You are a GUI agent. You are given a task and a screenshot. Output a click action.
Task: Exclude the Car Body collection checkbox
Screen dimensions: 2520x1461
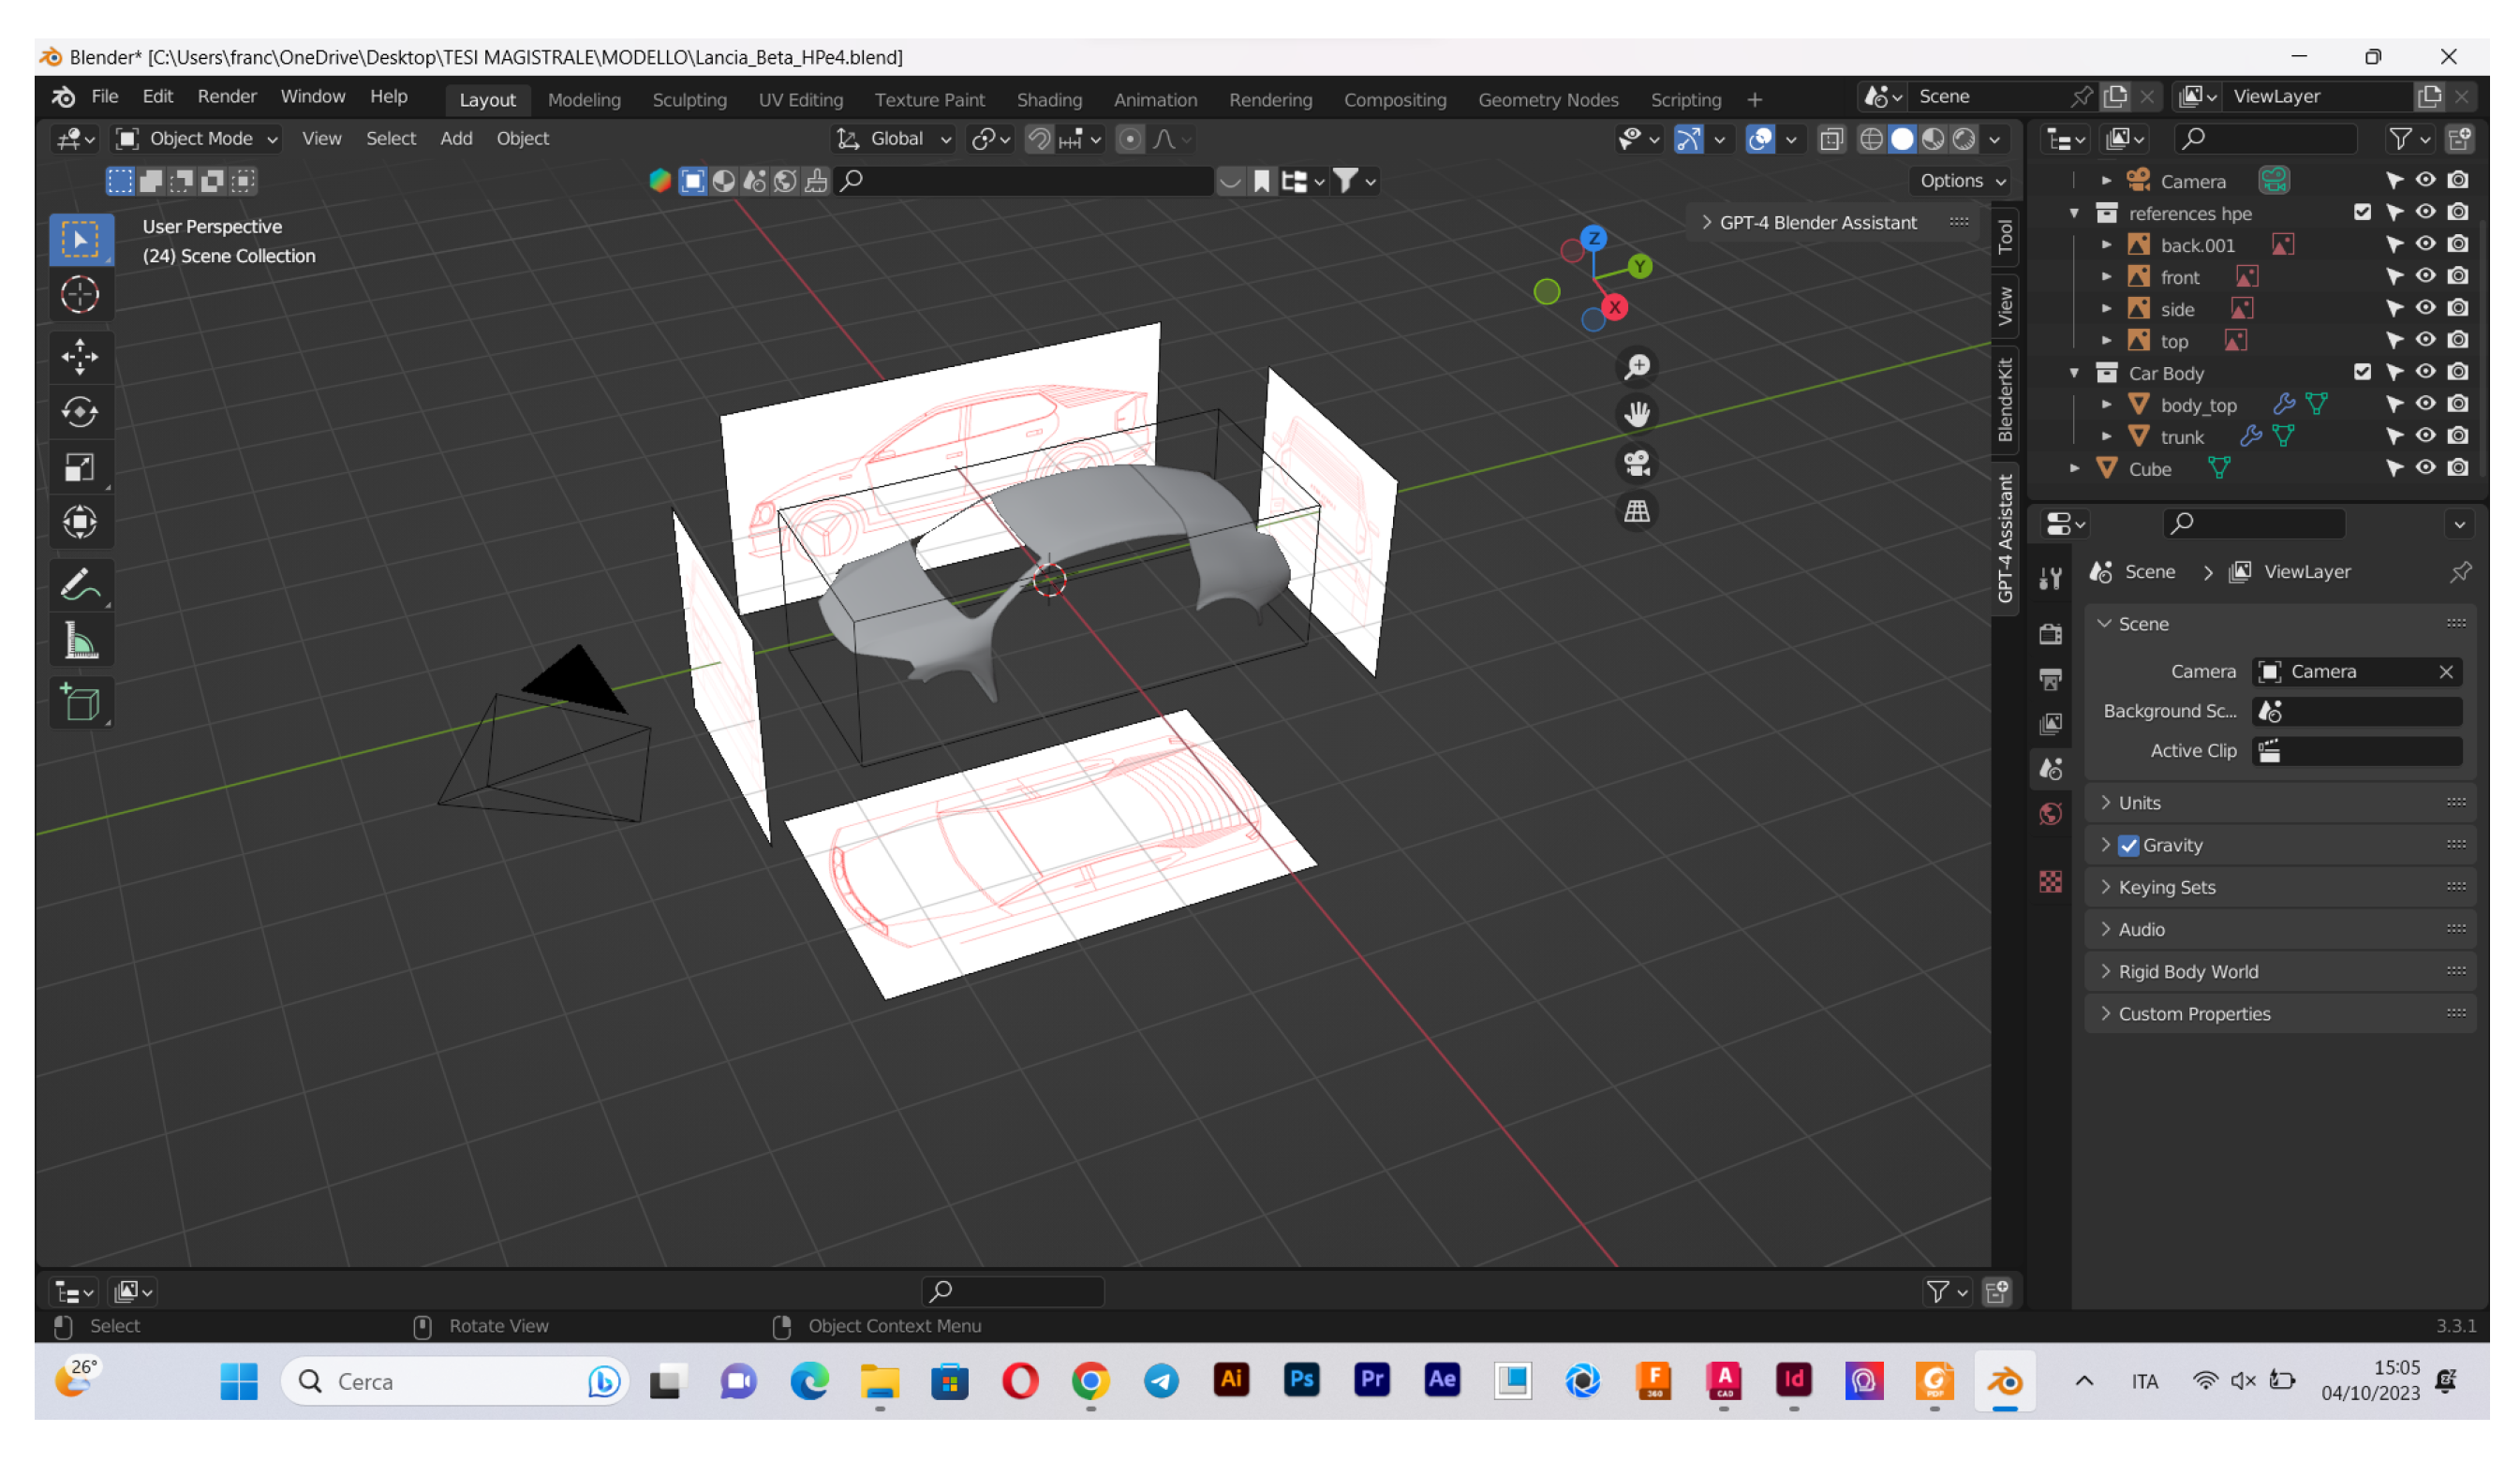coord(2362,373)
